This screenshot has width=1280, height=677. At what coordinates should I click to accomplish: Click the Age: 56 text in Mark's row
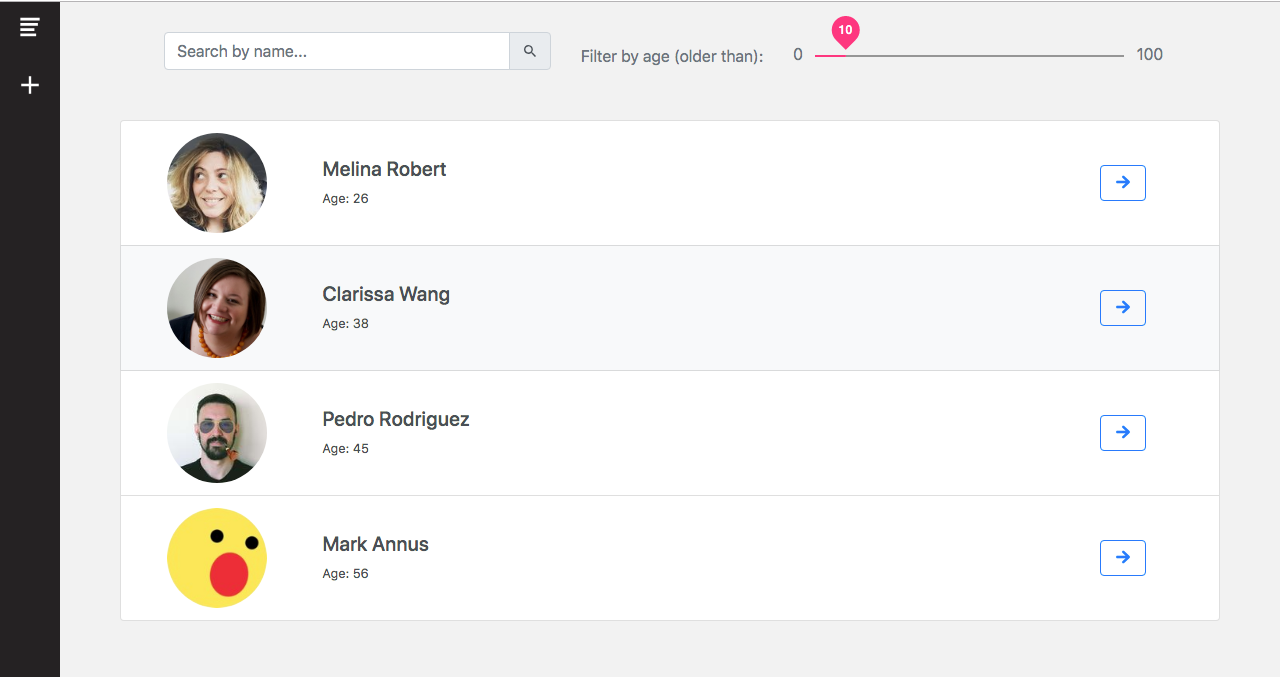coord(345,574)
